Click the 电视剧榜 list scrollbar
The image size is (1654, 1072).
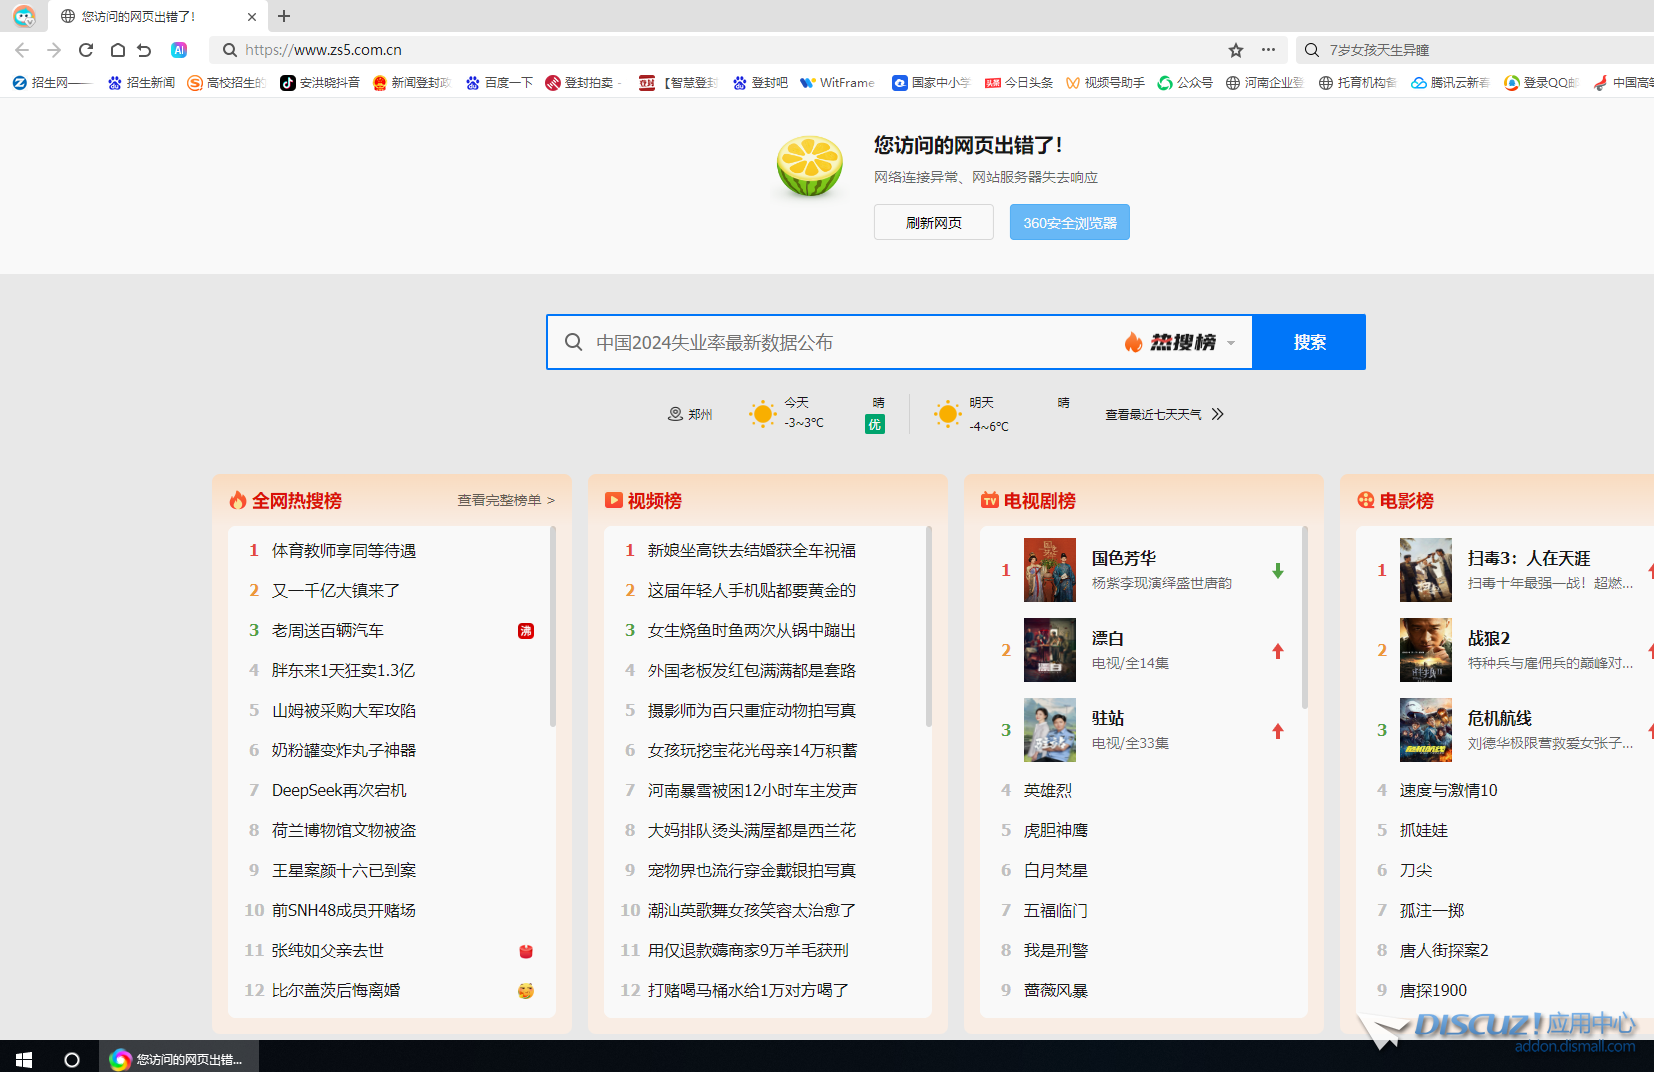point(1305,617)
